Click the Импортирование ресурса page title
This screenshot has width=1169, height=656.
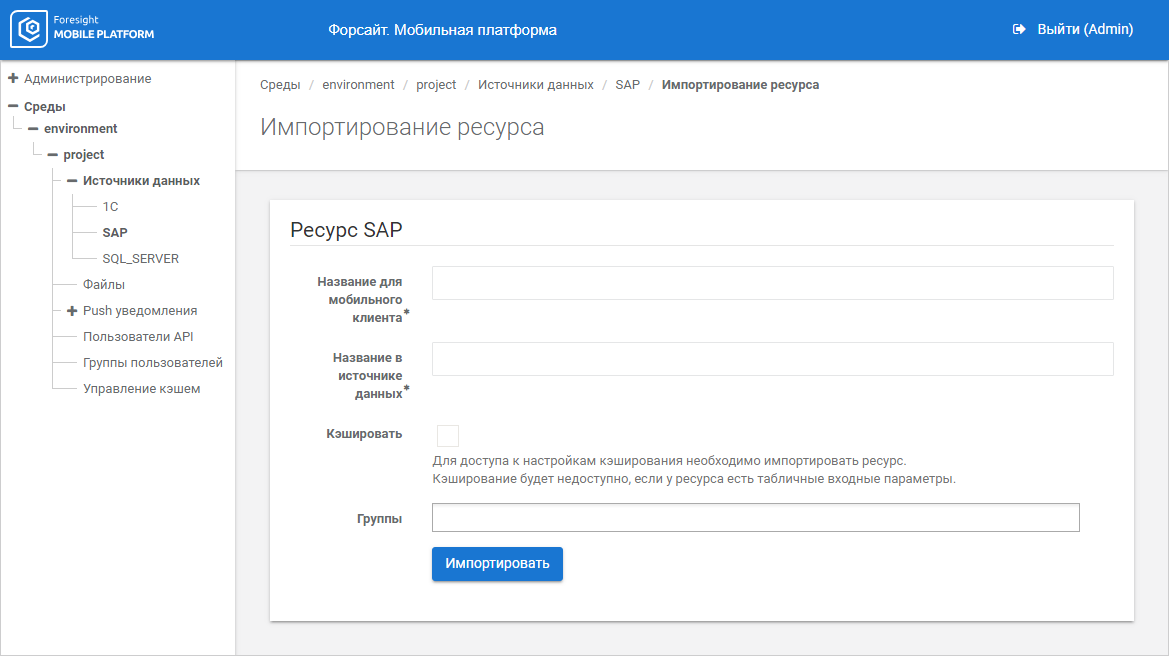[x=402, y=127]
